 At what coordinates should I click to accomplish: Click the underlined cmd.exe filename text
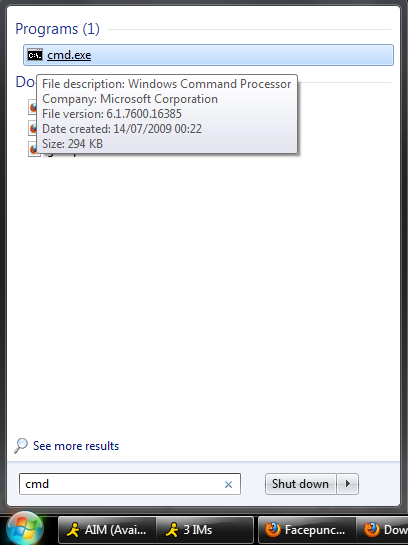coord(69,55)
